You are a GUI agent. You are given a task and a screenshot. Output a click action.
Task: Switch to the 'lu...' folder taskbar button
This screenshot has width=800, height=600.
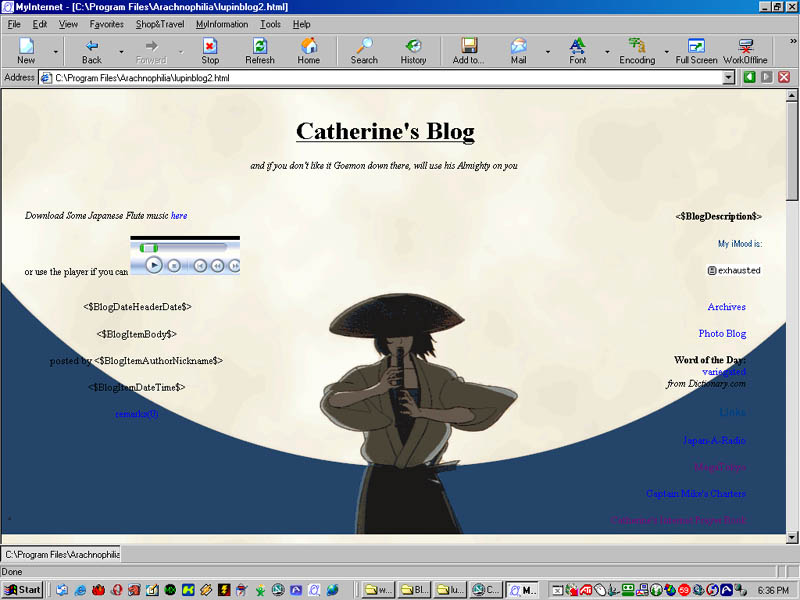(450, 590)
